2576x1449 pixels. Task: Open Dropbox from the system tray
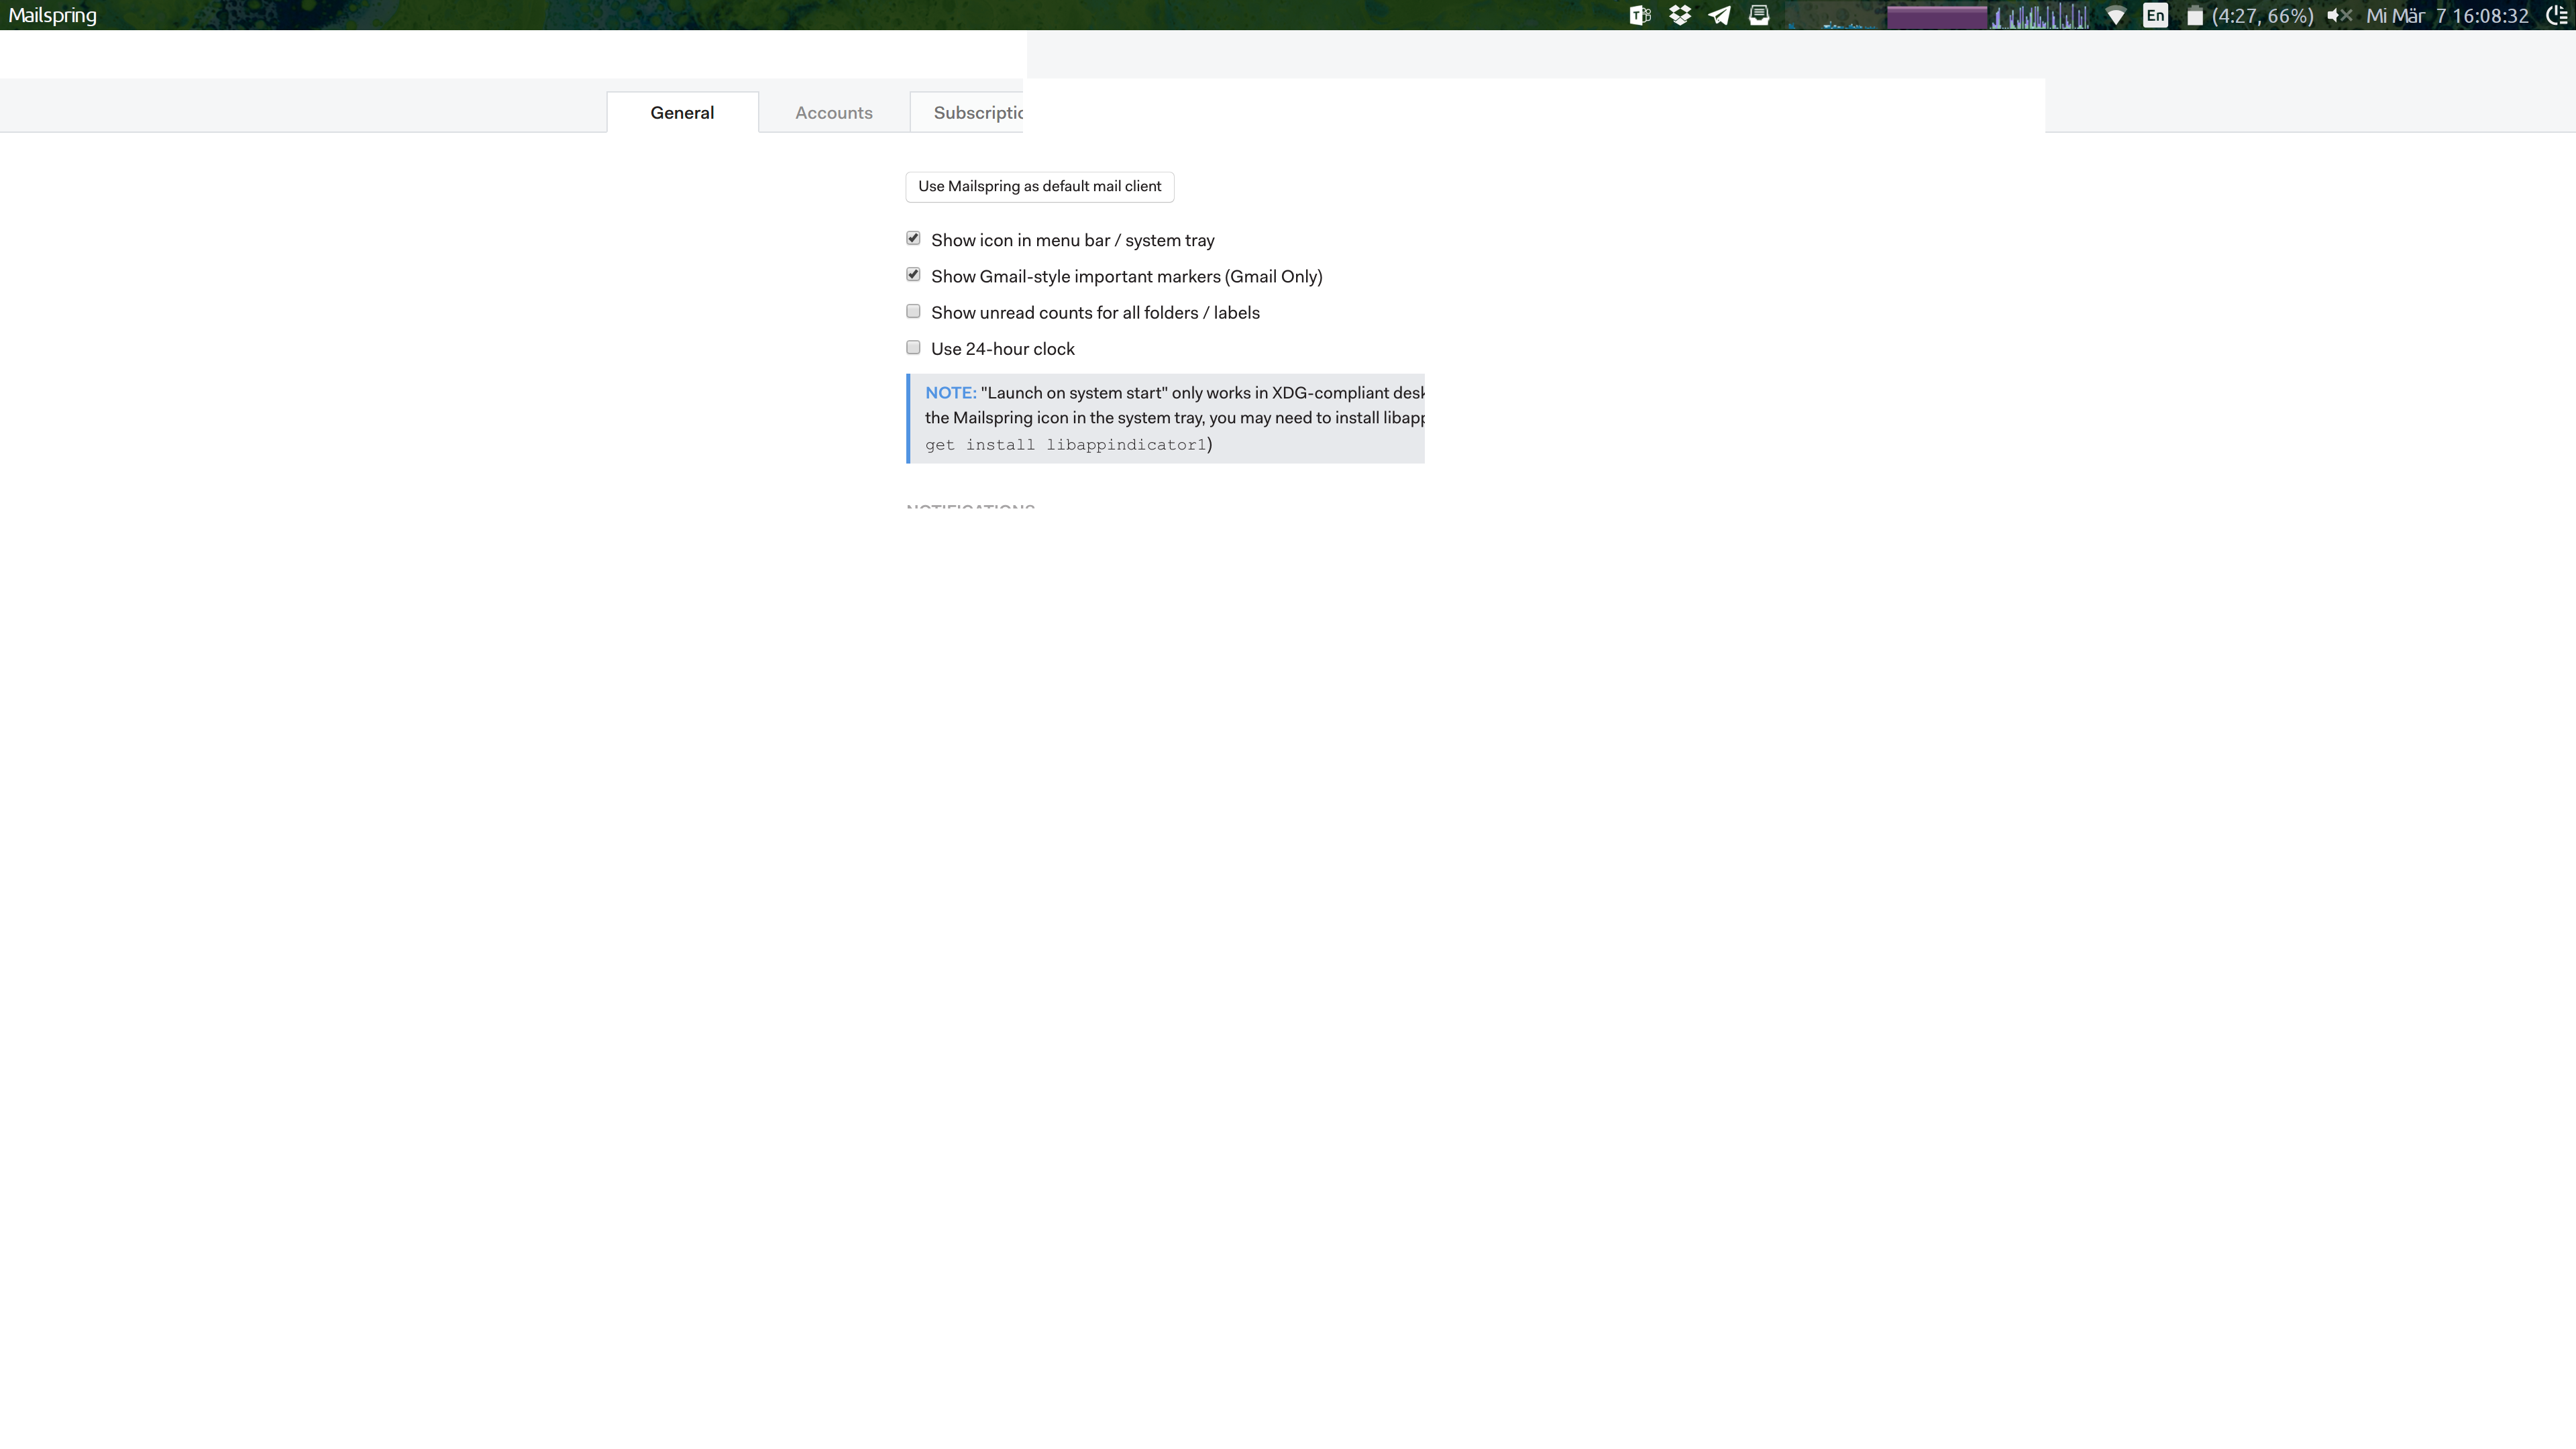click(1680, 15)
